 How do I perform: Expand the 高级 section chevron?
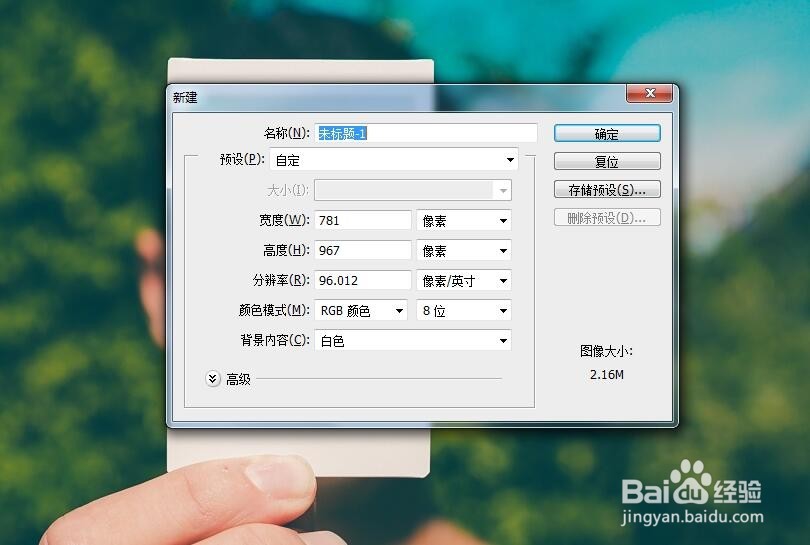point(212,379)
